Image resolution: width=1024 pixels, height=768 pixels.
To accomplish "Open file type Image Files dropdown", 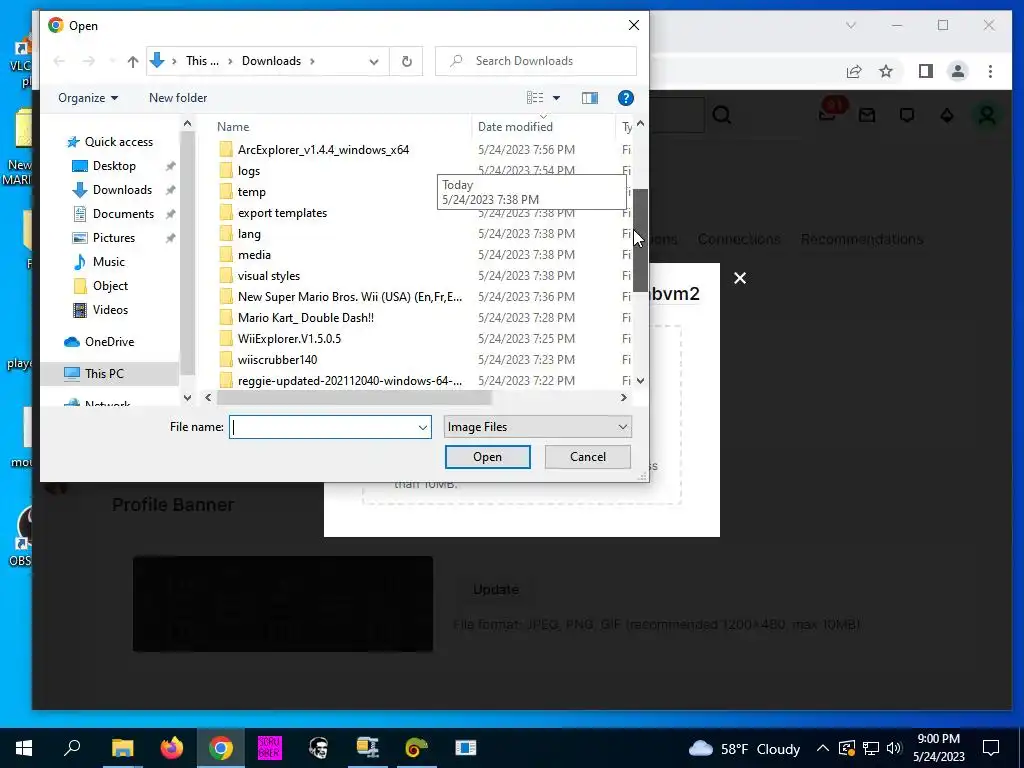I will (537, 427).
